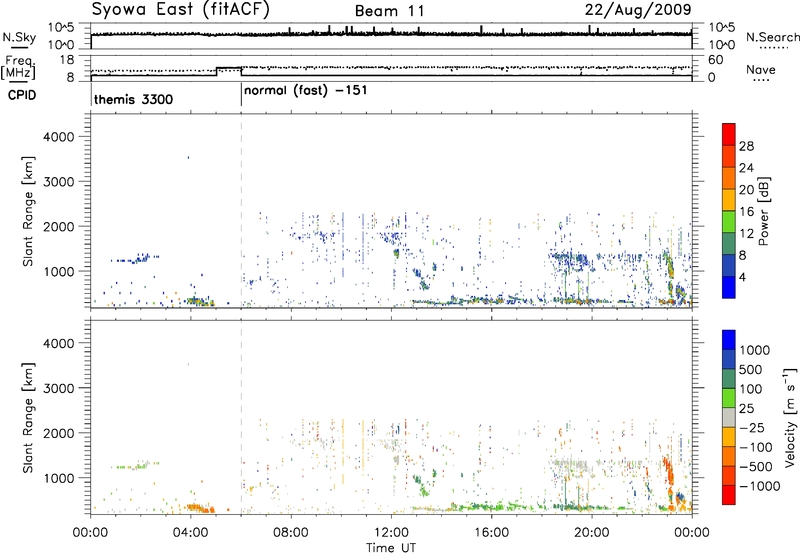
Task: Click the '1000' velocity colorbar tick label
Action: [x=754, y=350]
